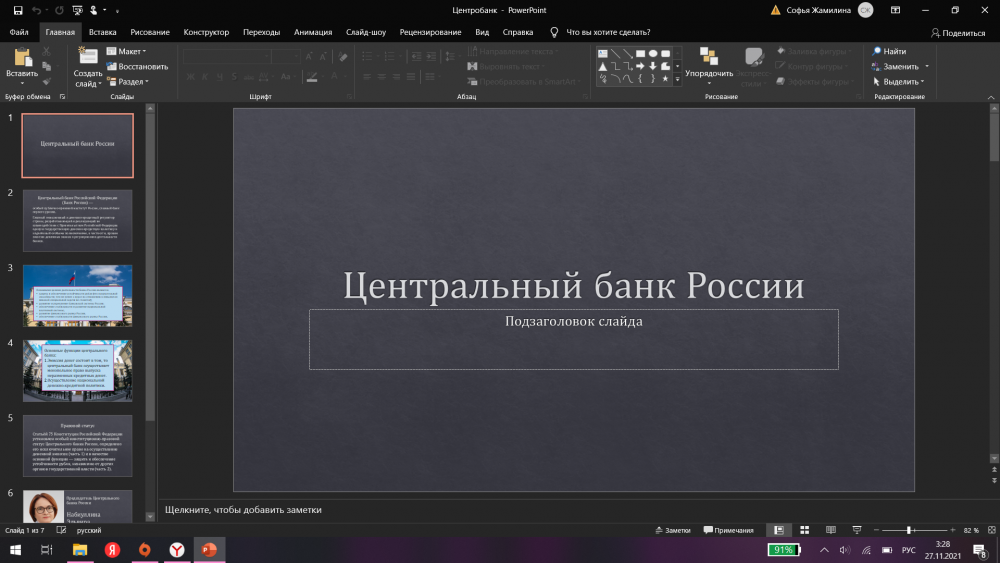Click the Share (Поделиться) button

(x=957, y=32)
